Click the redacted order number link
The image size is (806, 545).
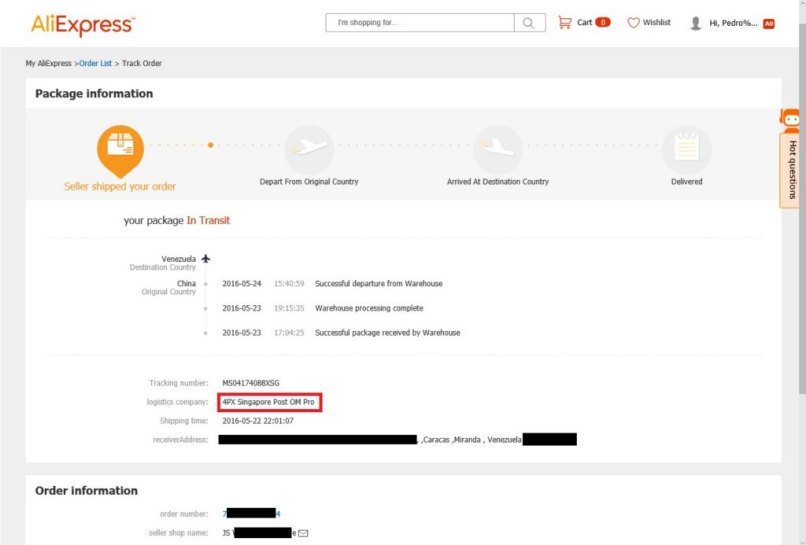tap(251, 513)
